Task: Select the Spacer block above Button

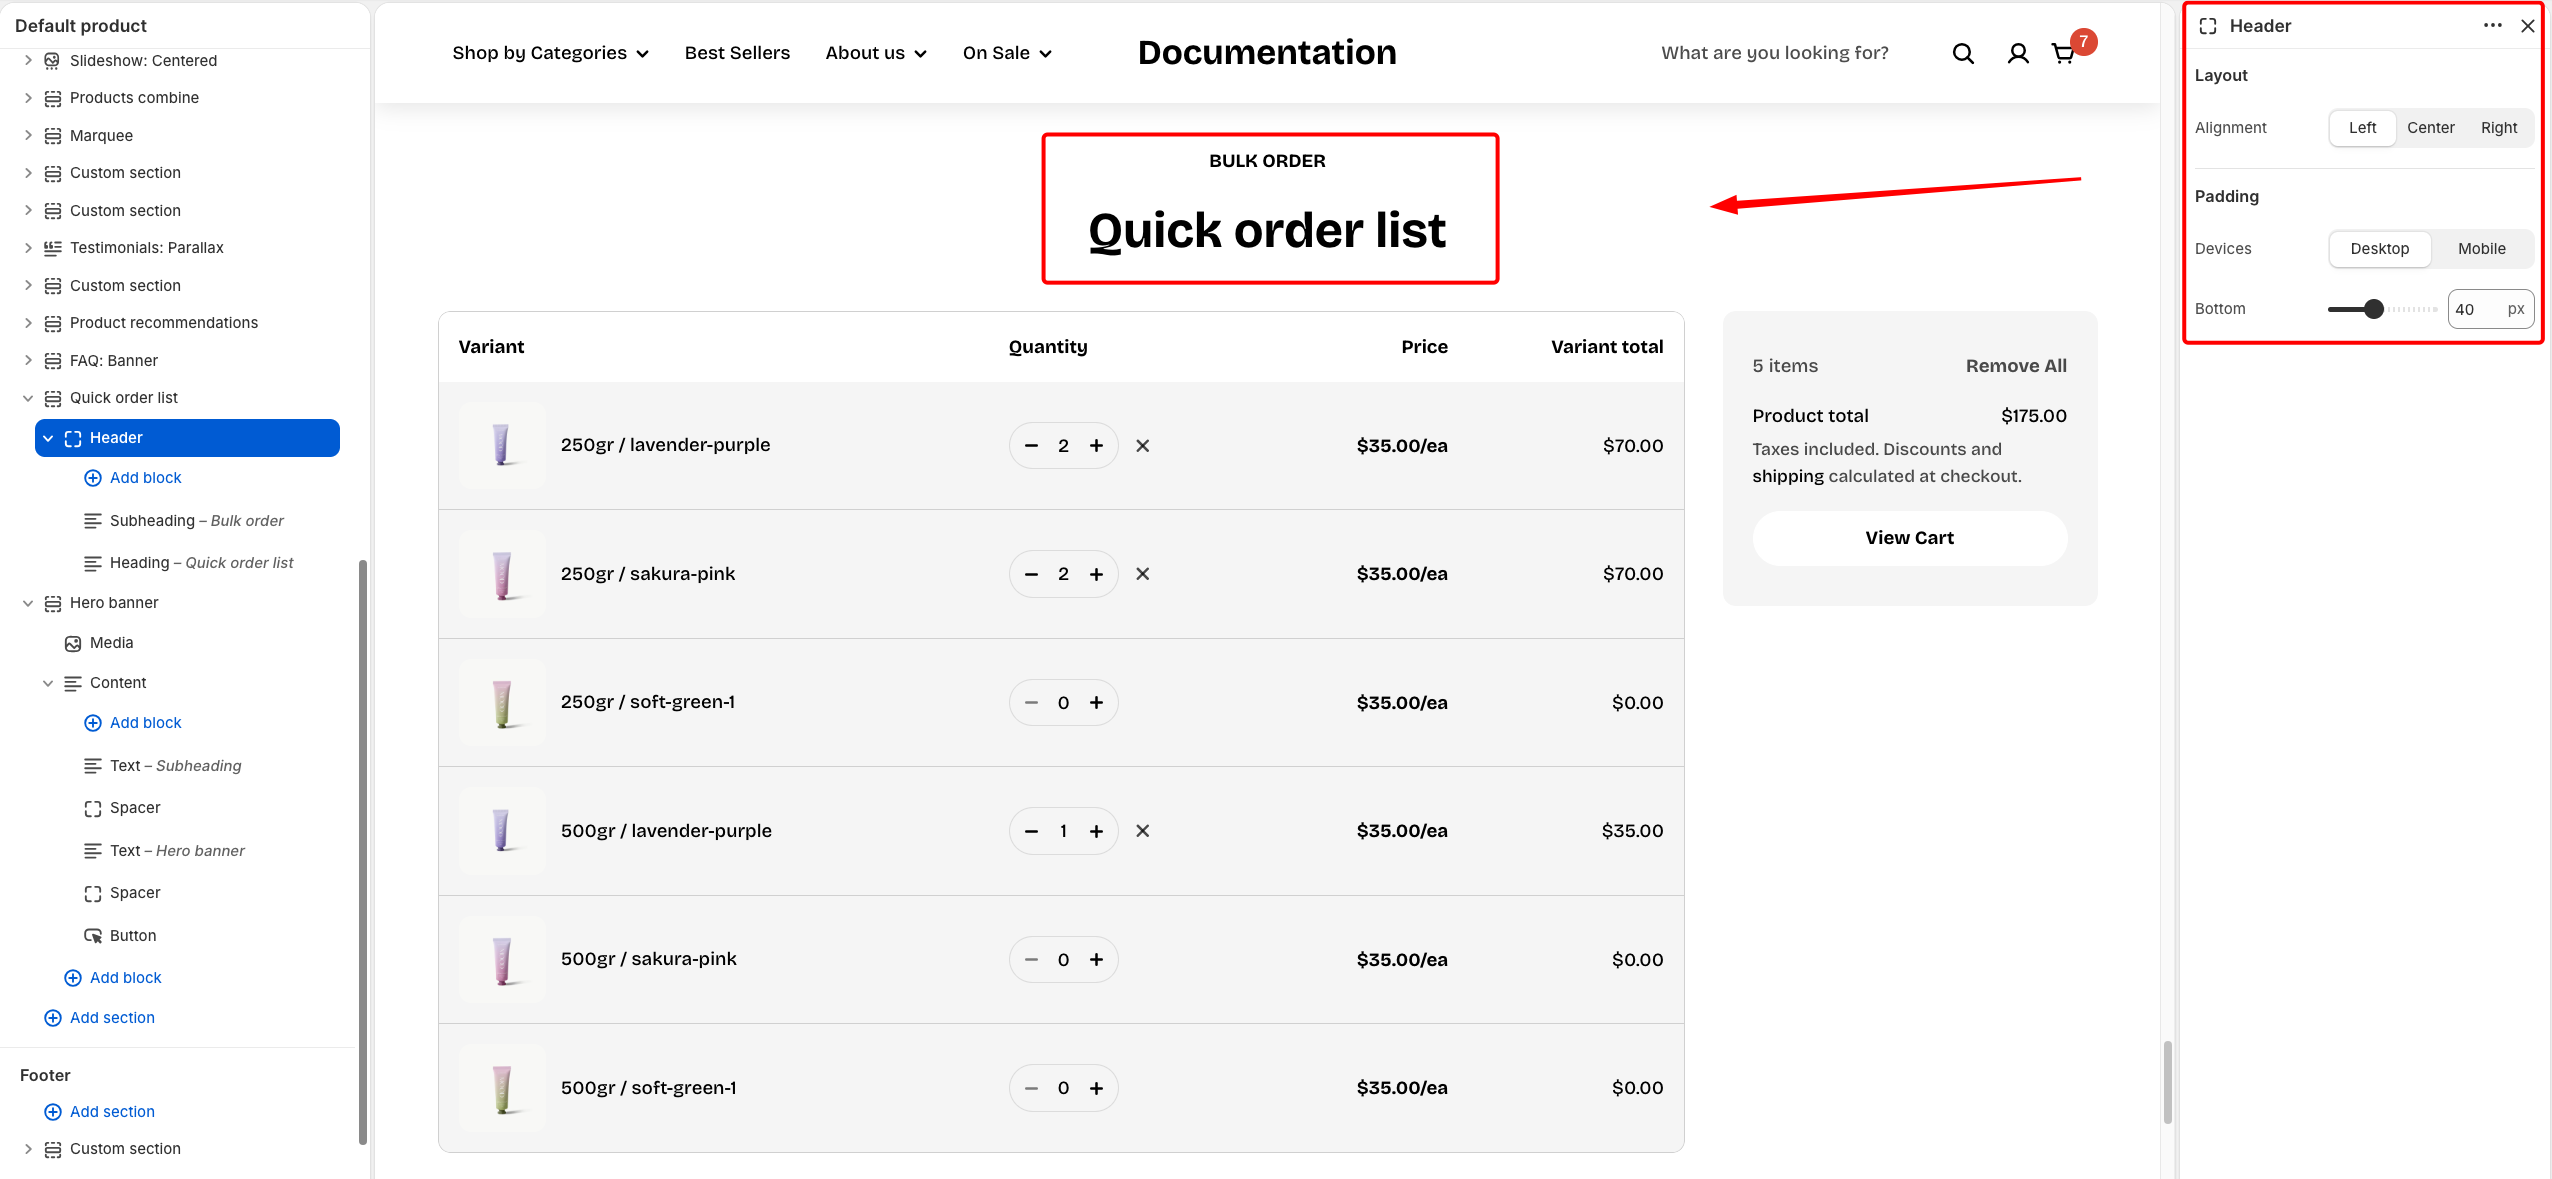Action: point(134,893)
